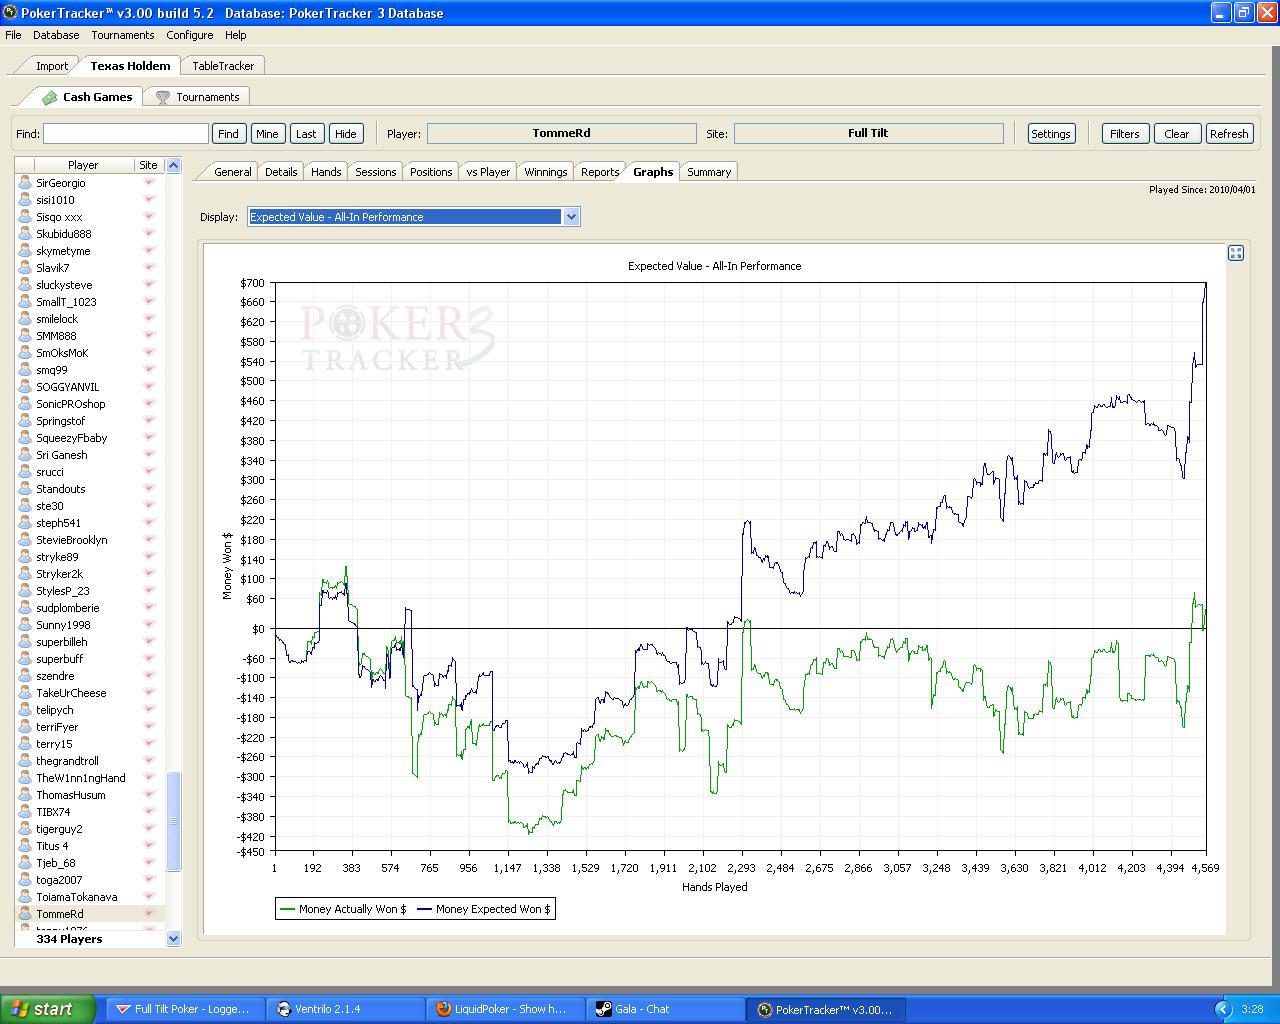Open the Reports tab
This screenshot has width=1280, height=1024.
pyautogui.click(x=600, y=172)
